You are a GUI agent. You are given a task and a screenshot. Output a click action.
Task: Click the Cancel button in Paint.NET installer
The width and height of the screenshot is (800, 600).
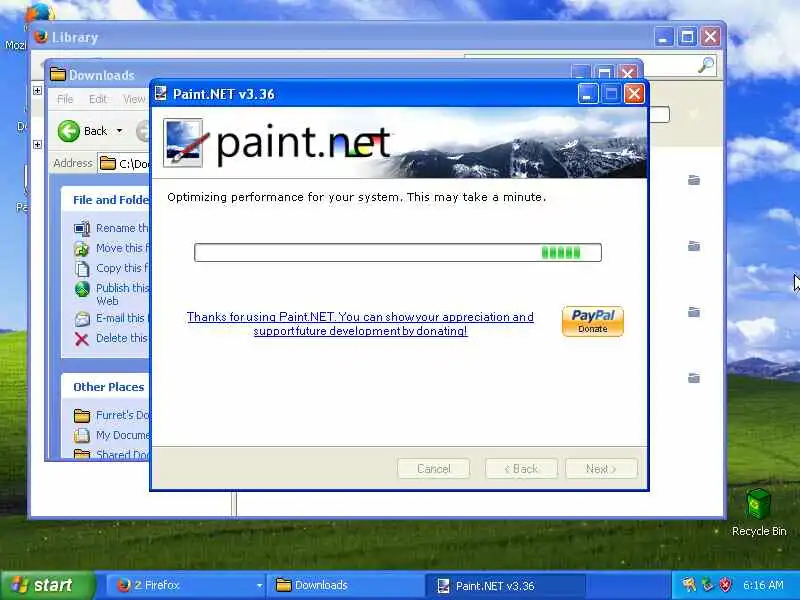(x=433, y=469)
